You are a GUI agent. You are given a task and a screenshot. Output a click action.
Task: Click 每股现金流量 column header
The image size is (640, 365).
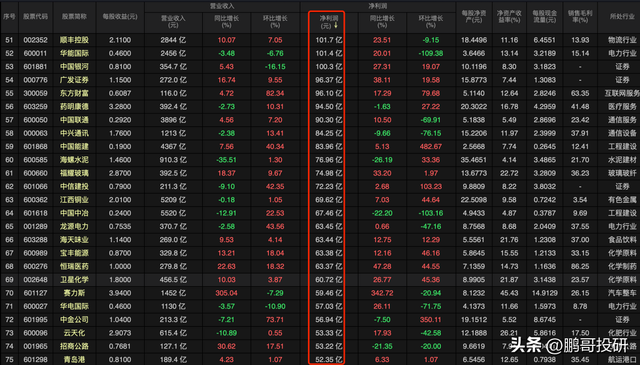coord(544,17)
